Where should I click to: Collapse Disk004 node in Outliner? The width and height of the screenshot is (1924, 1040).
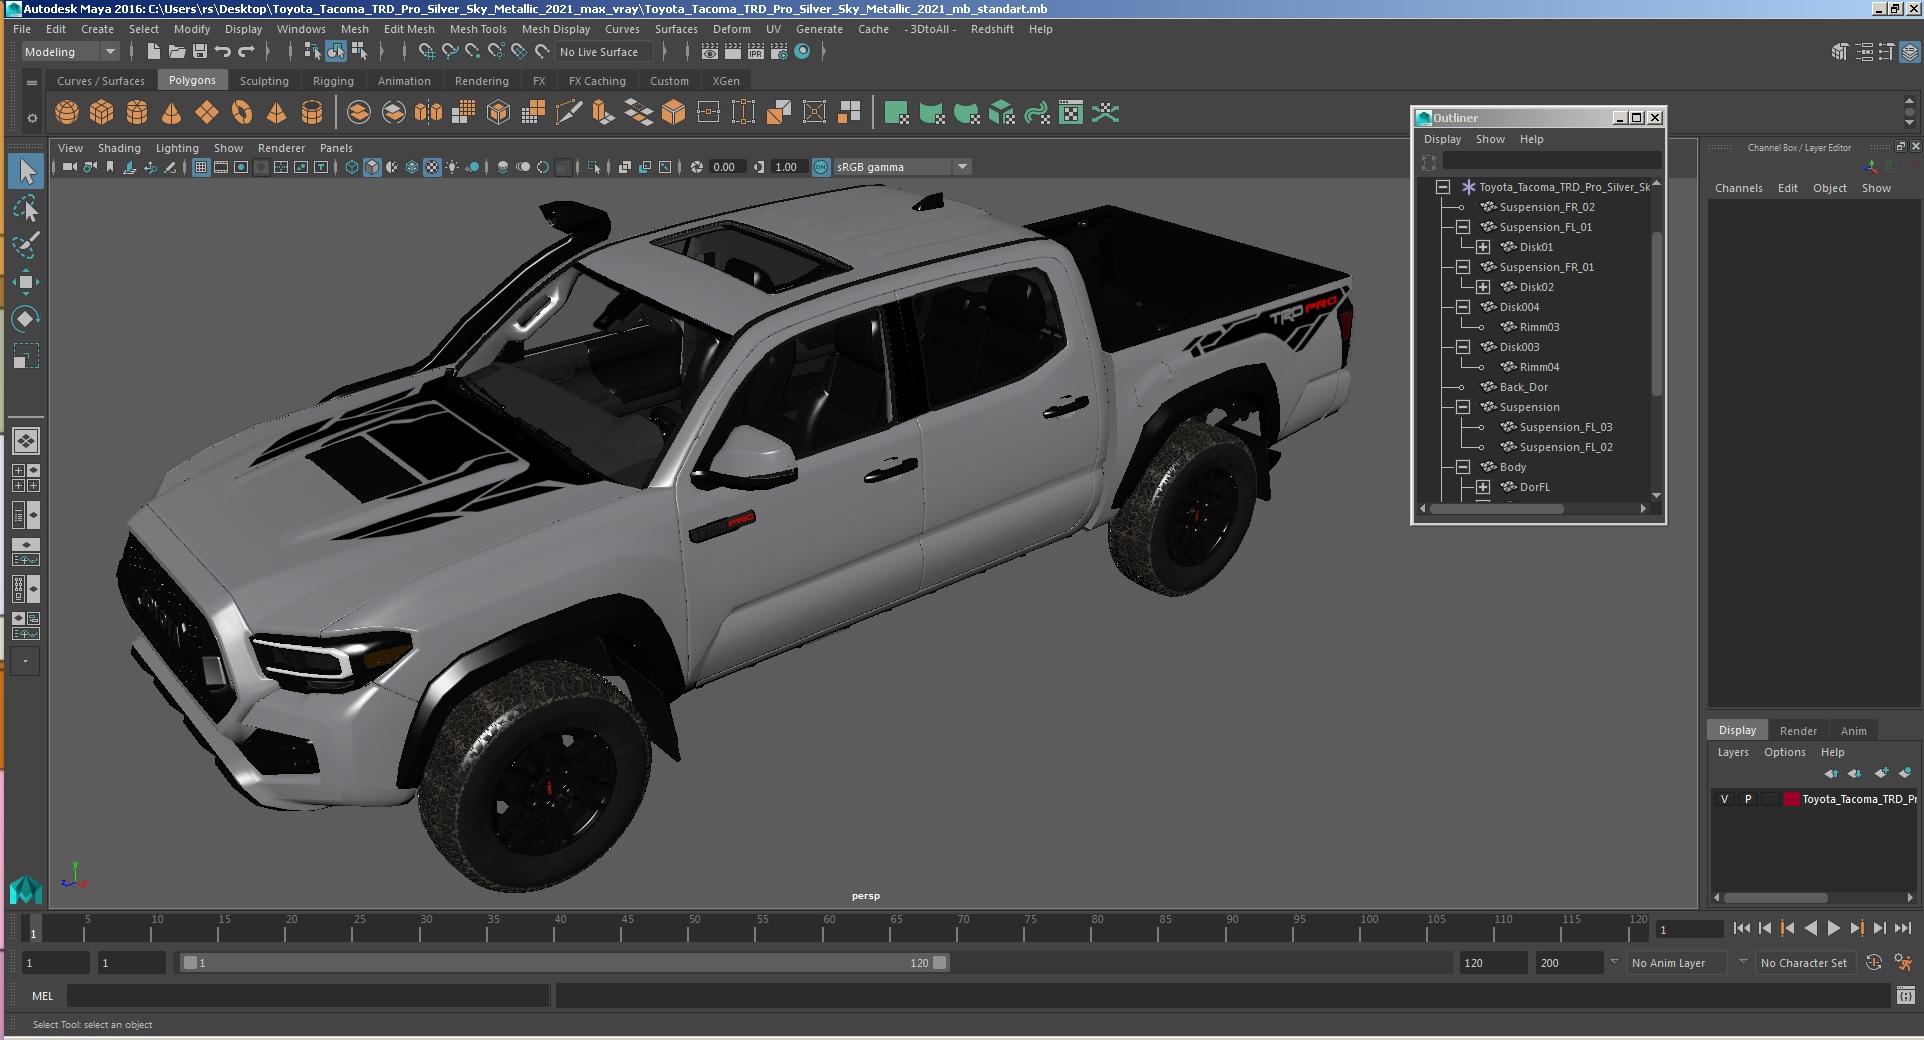pos(1463,307)
